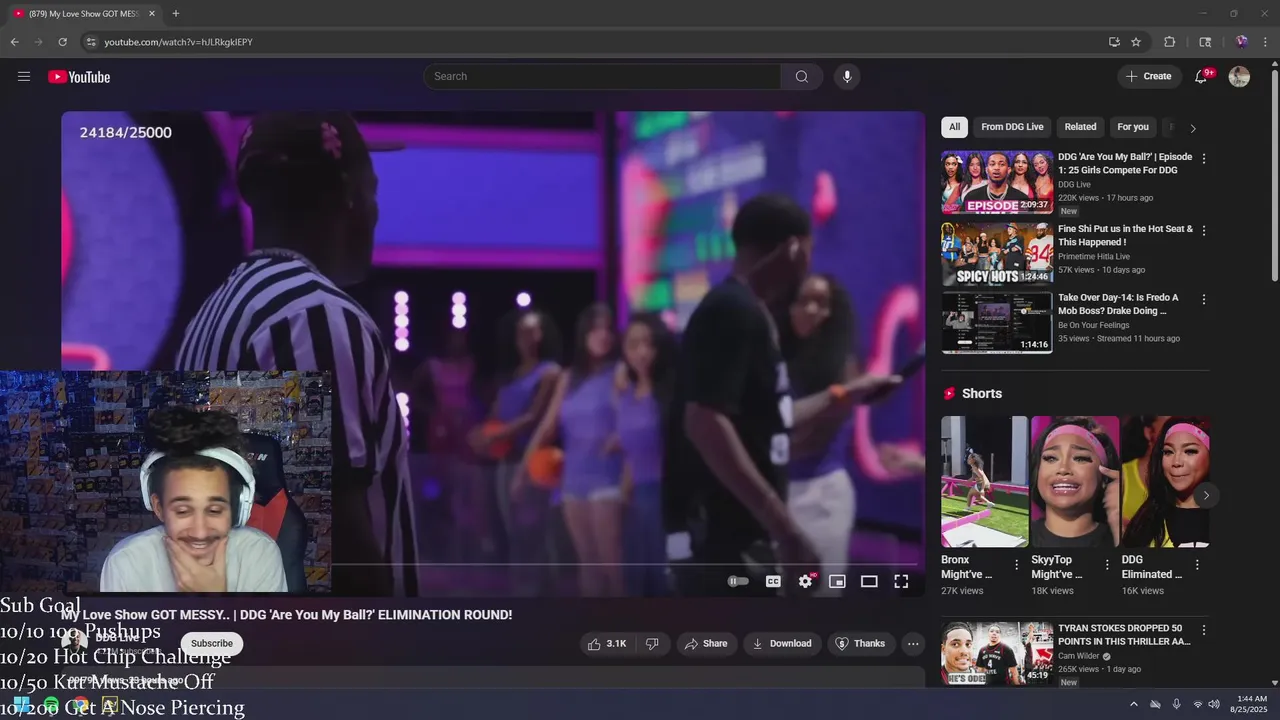Screen dimensions: 1280x720
Task: Enable miniplayer mode
Action: [837, 581]
